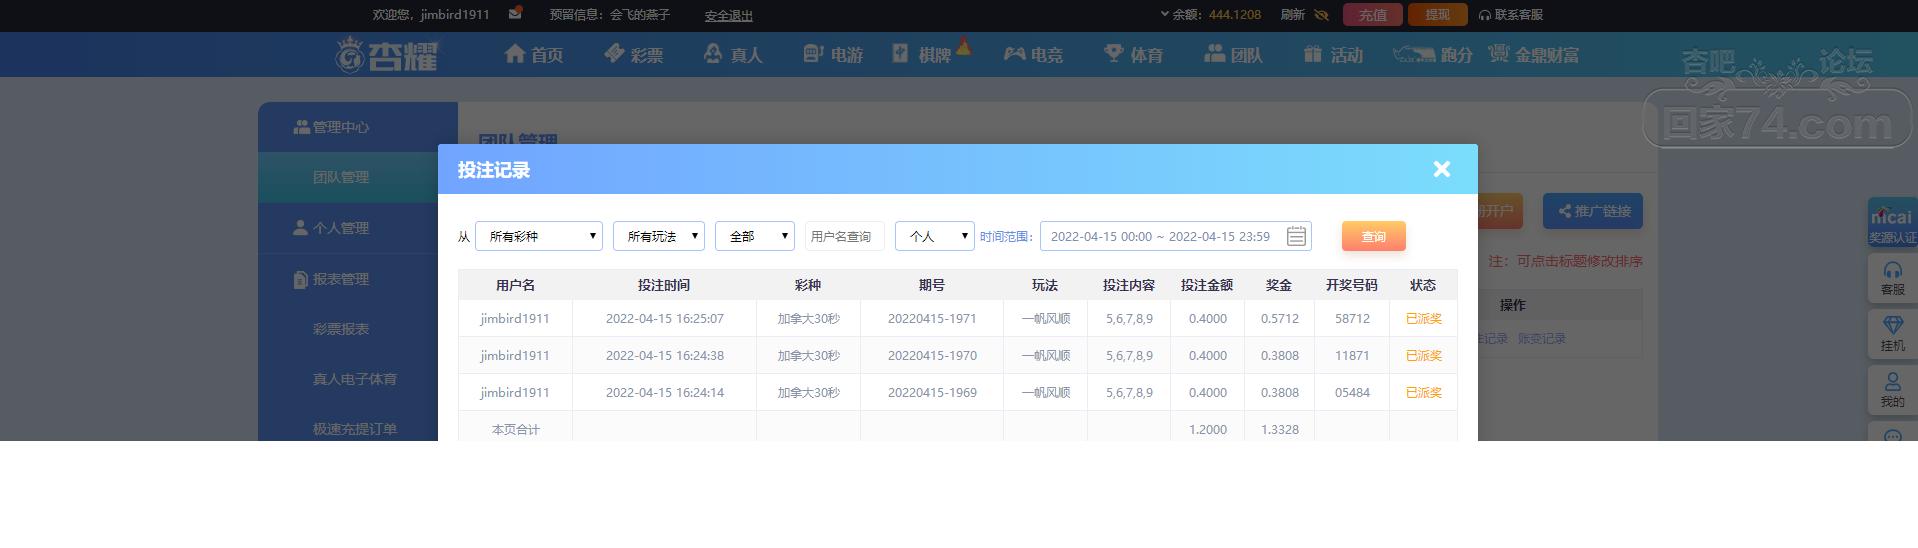Click the 用户名 column header
Image resolution: width=1918 pixels, height=548 pixels.
point(515,285)
